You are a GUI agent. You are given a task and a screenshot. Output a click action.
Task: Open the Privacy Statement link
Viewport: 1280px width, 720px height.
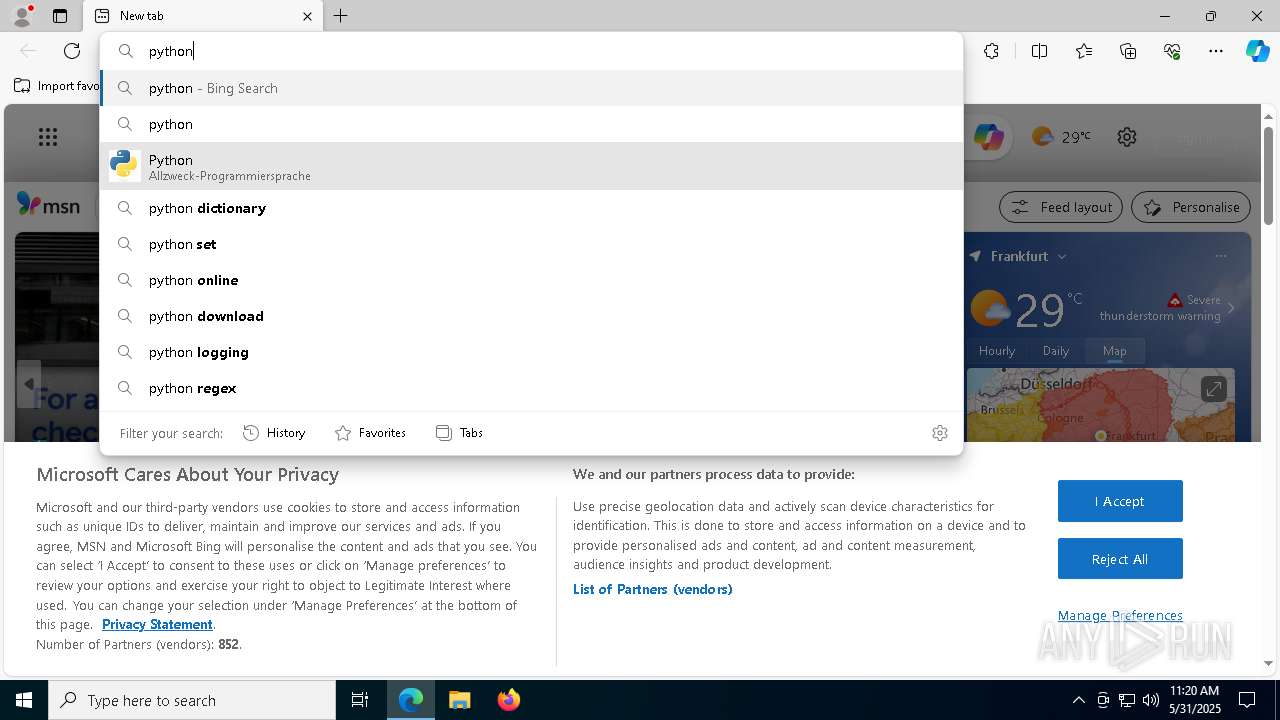(x=157, y=624)
